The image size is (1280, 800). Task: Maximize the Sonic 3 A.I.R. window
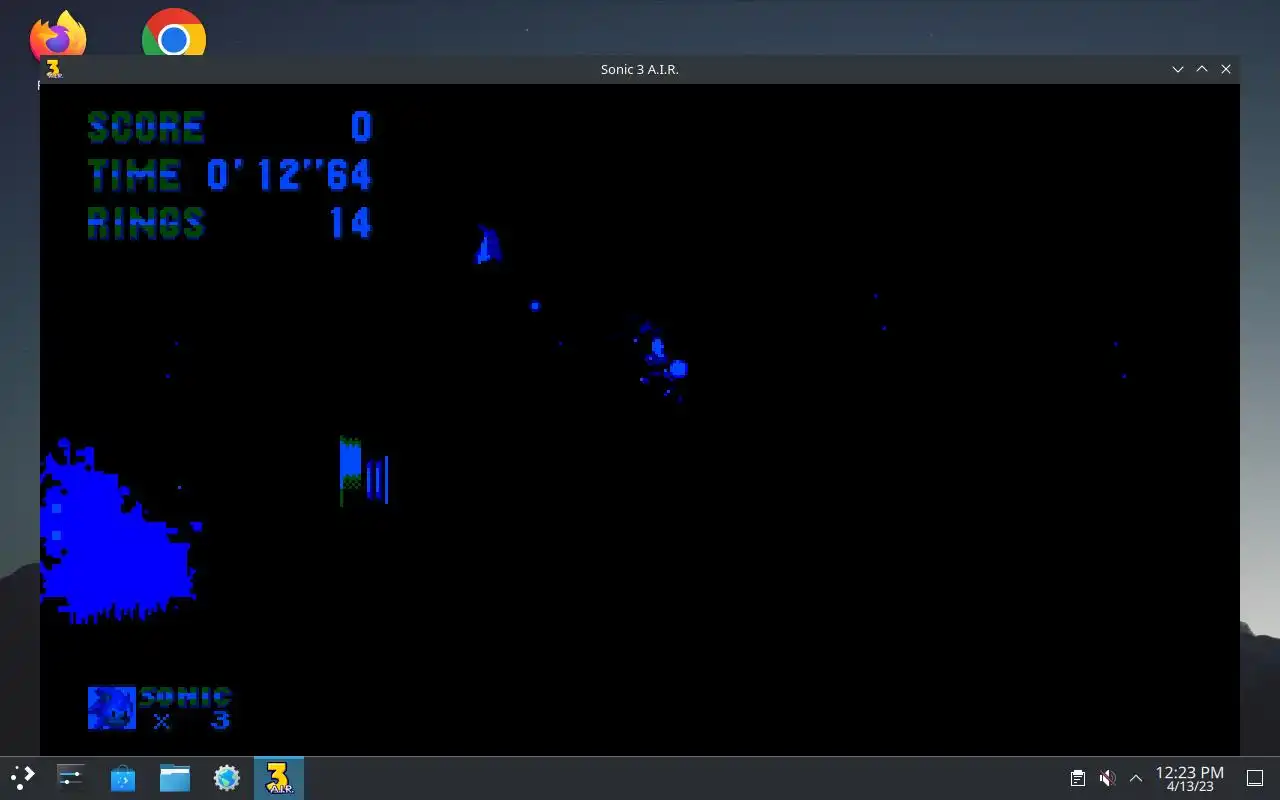(1202, 69)
